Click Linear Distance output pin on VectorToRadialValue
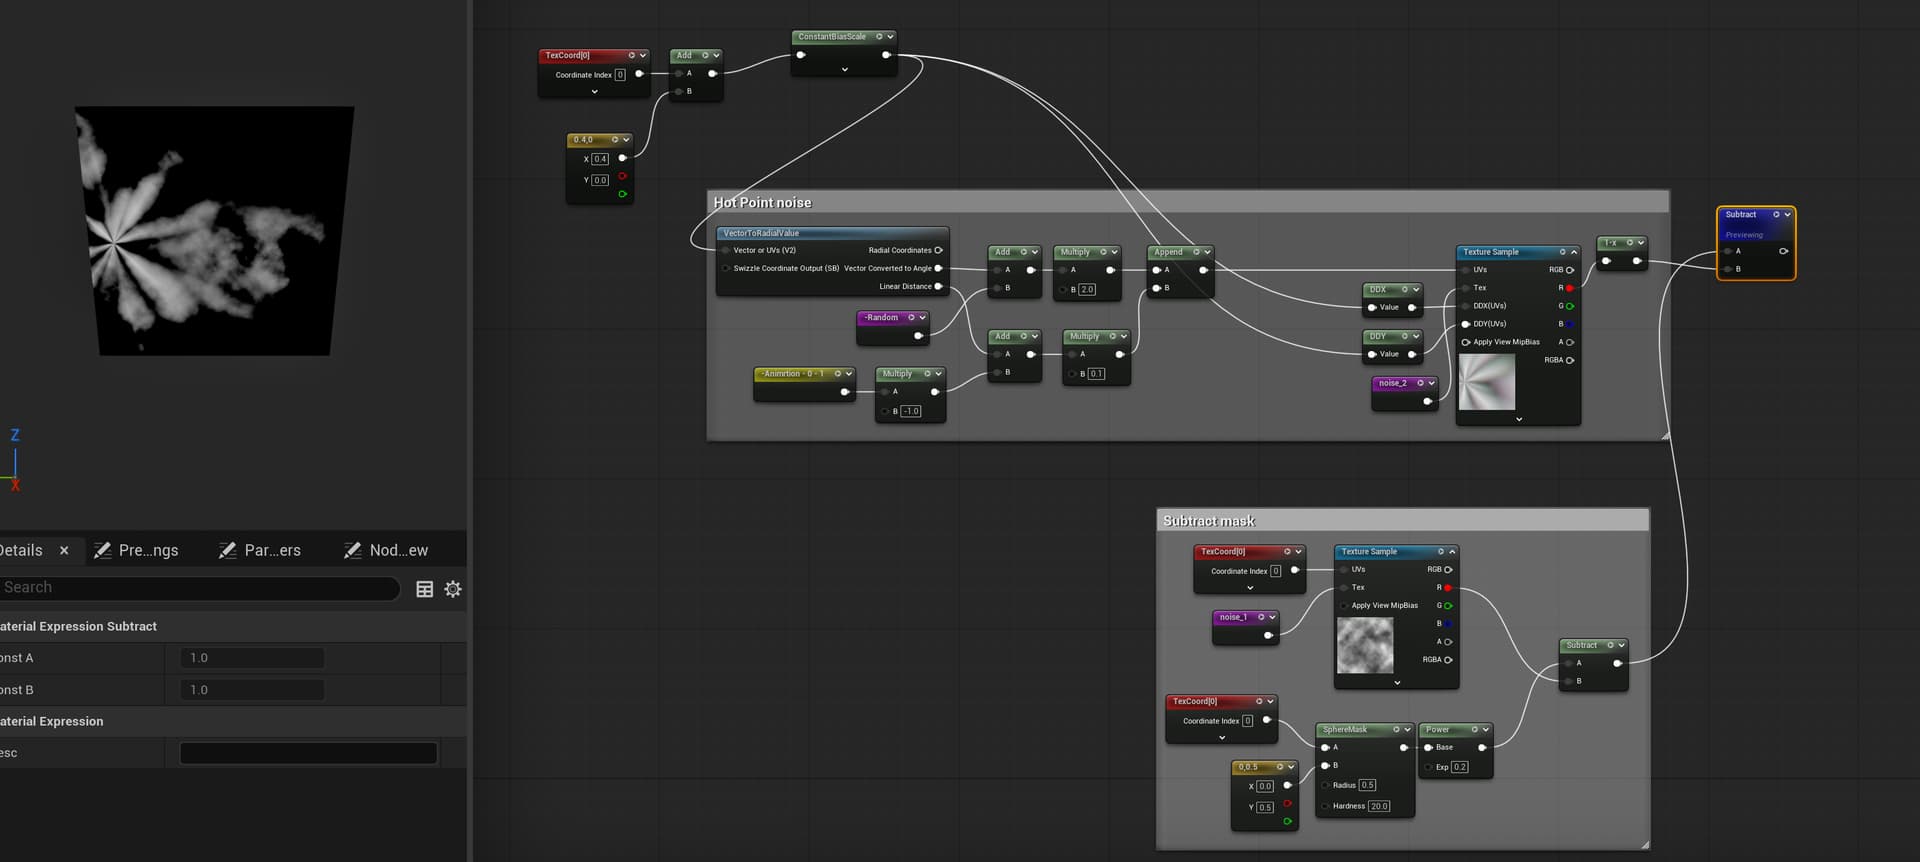The image size is (1920, 862). point(938,286)
